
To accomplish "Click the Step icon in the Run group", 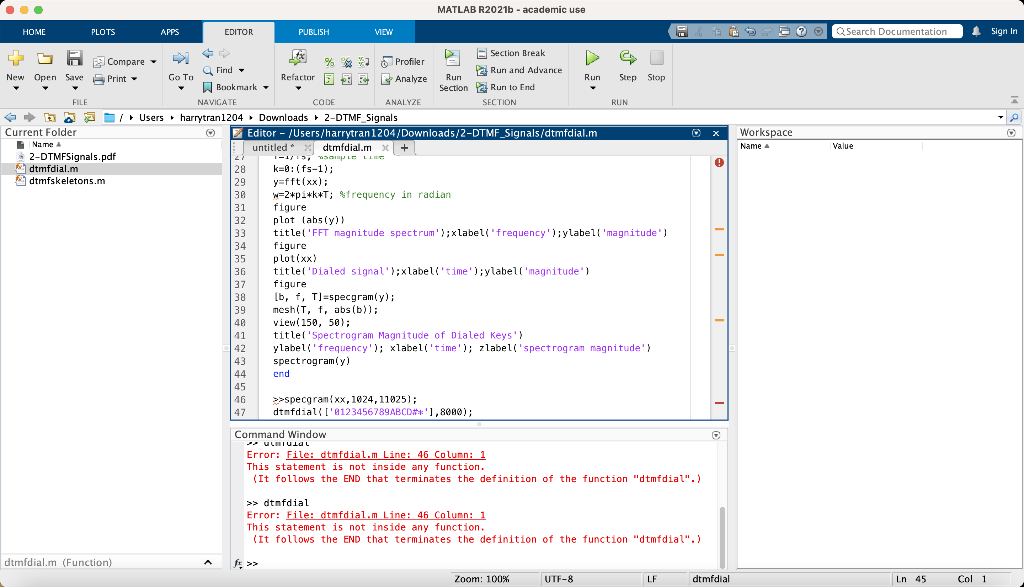I will point(627,59).
